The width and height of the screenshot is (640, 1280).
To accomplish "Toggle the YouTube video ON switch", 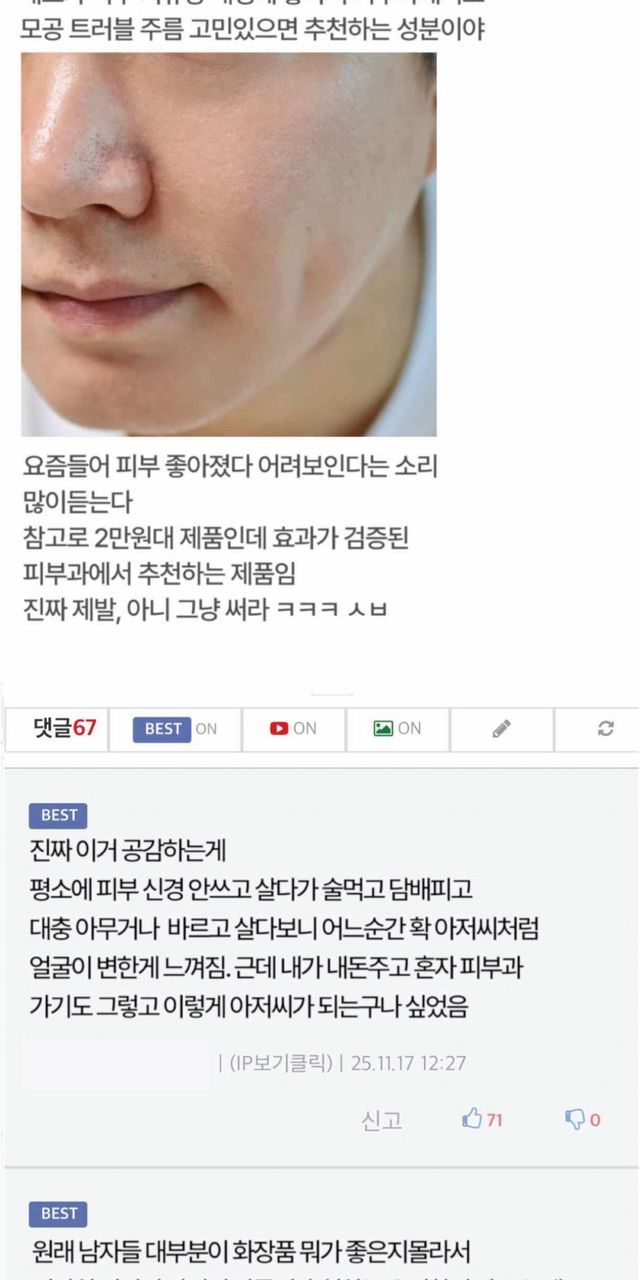I will (x=293, y=729).
